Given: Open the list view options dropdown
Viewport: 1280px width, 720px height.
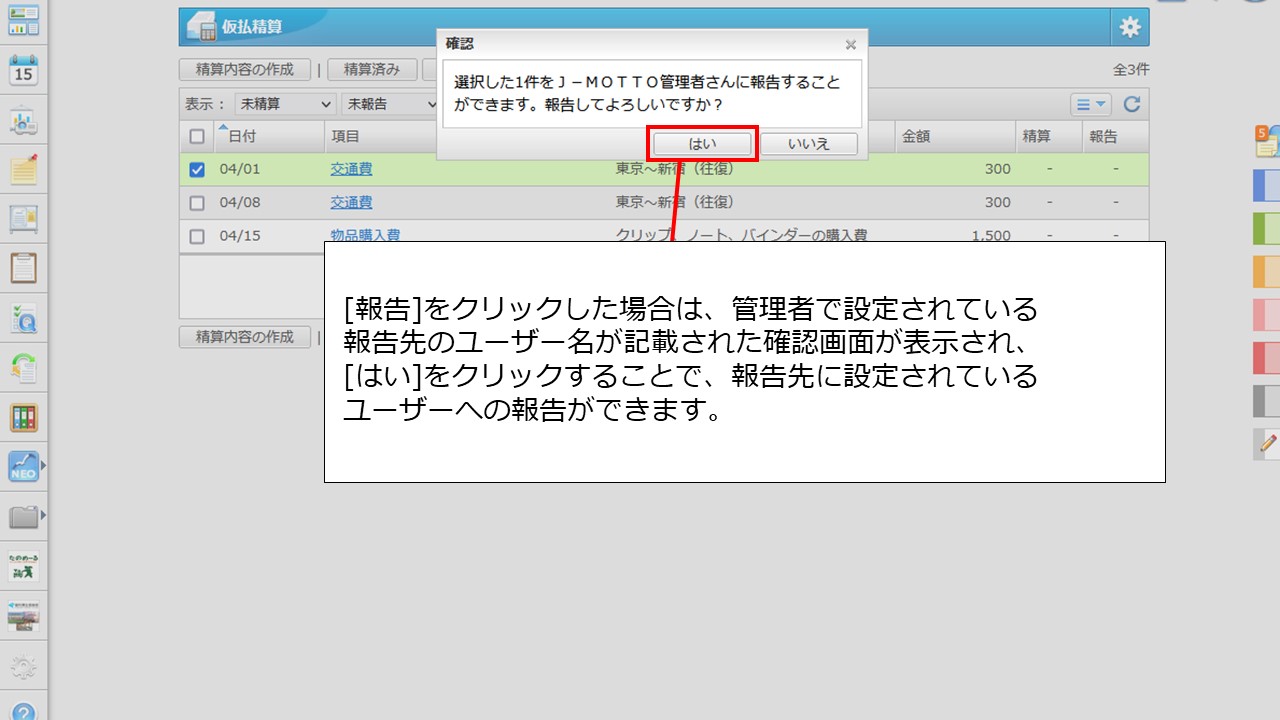Looking at the screenshot, I should coord(1091,104).
